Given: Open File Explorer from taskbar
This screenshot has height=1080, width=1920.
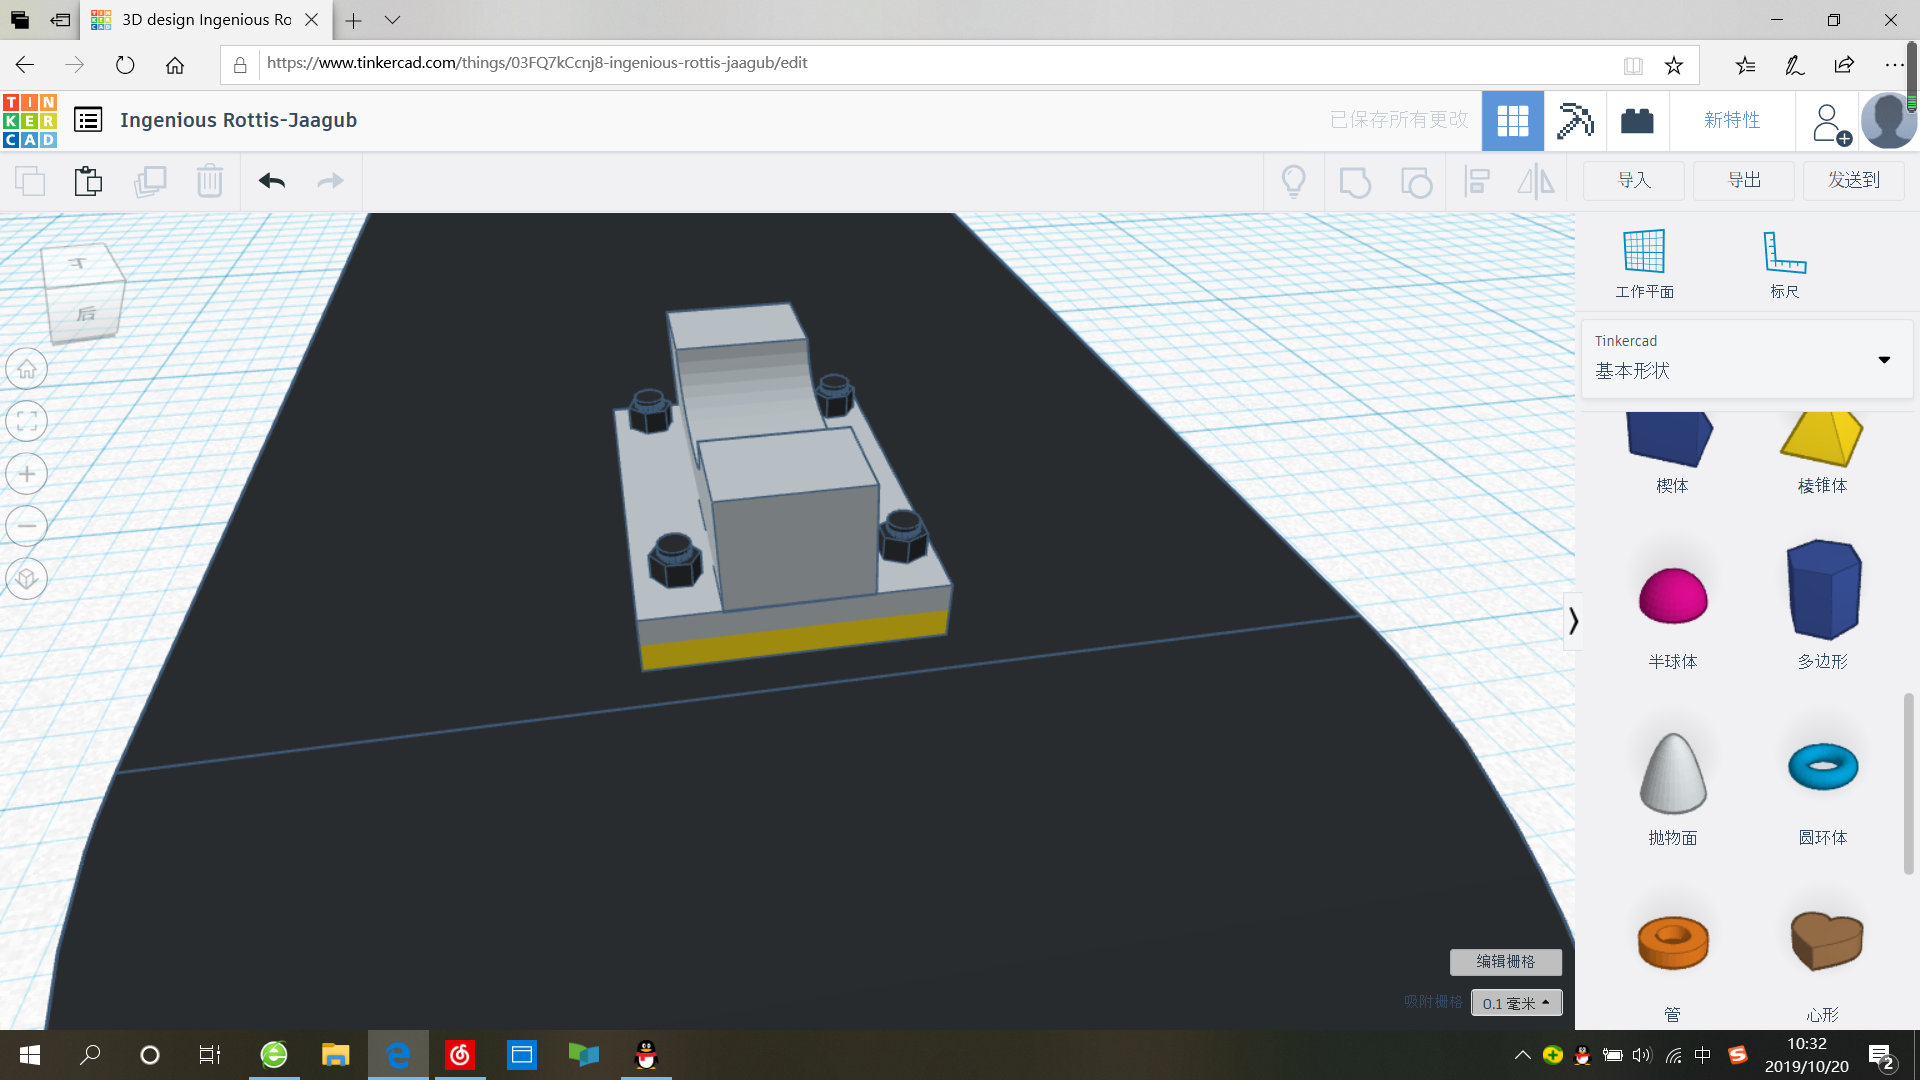Looking at the screenshot, I should click(x=335, y=1055).
